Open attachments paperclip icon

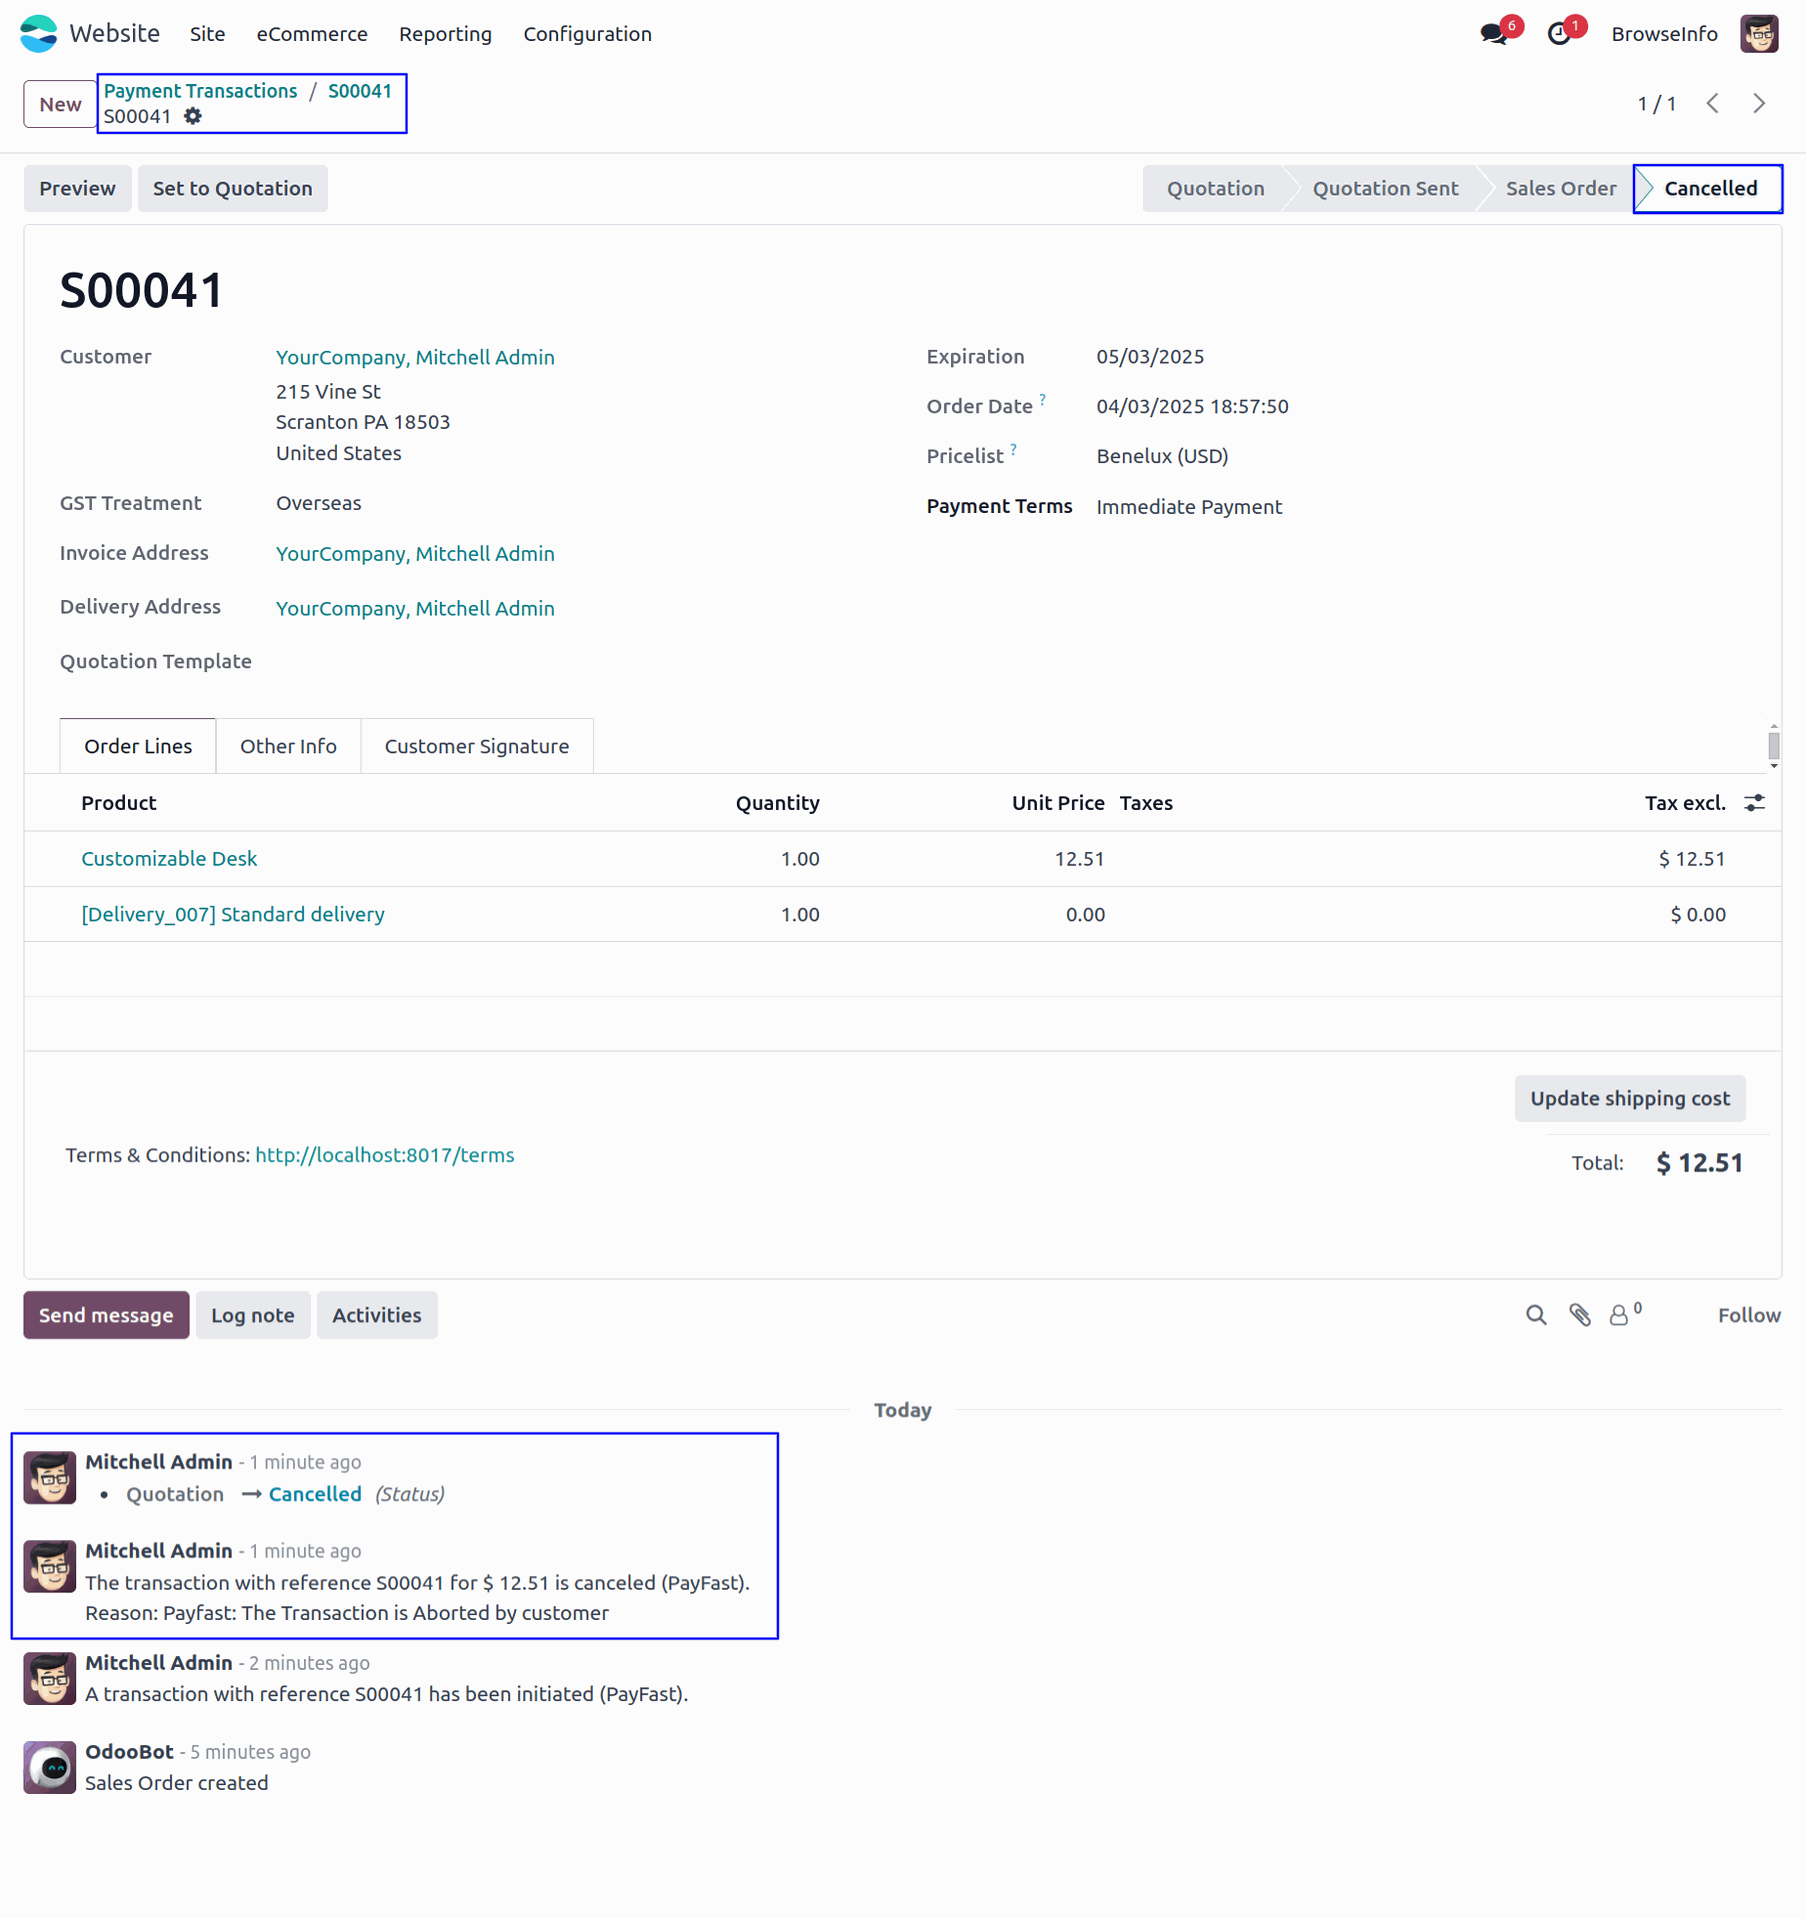tap(1580, 1315)
